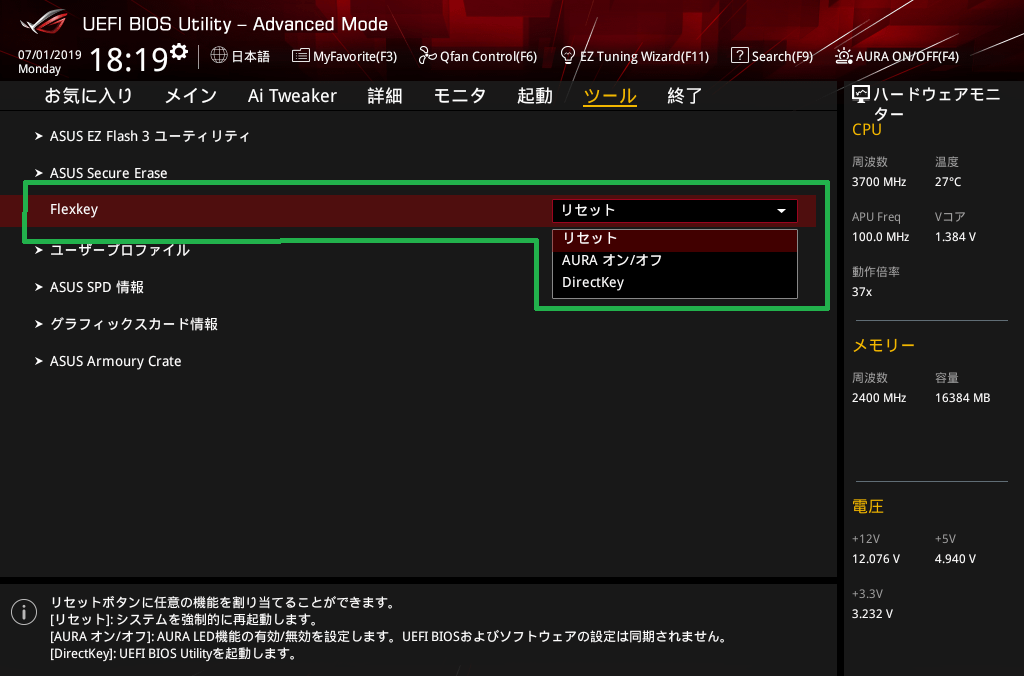Click the AURA ON/OFF light icon
Image resolution: width=1024 pixels, height=676 pixels.
tap(843, 56)
